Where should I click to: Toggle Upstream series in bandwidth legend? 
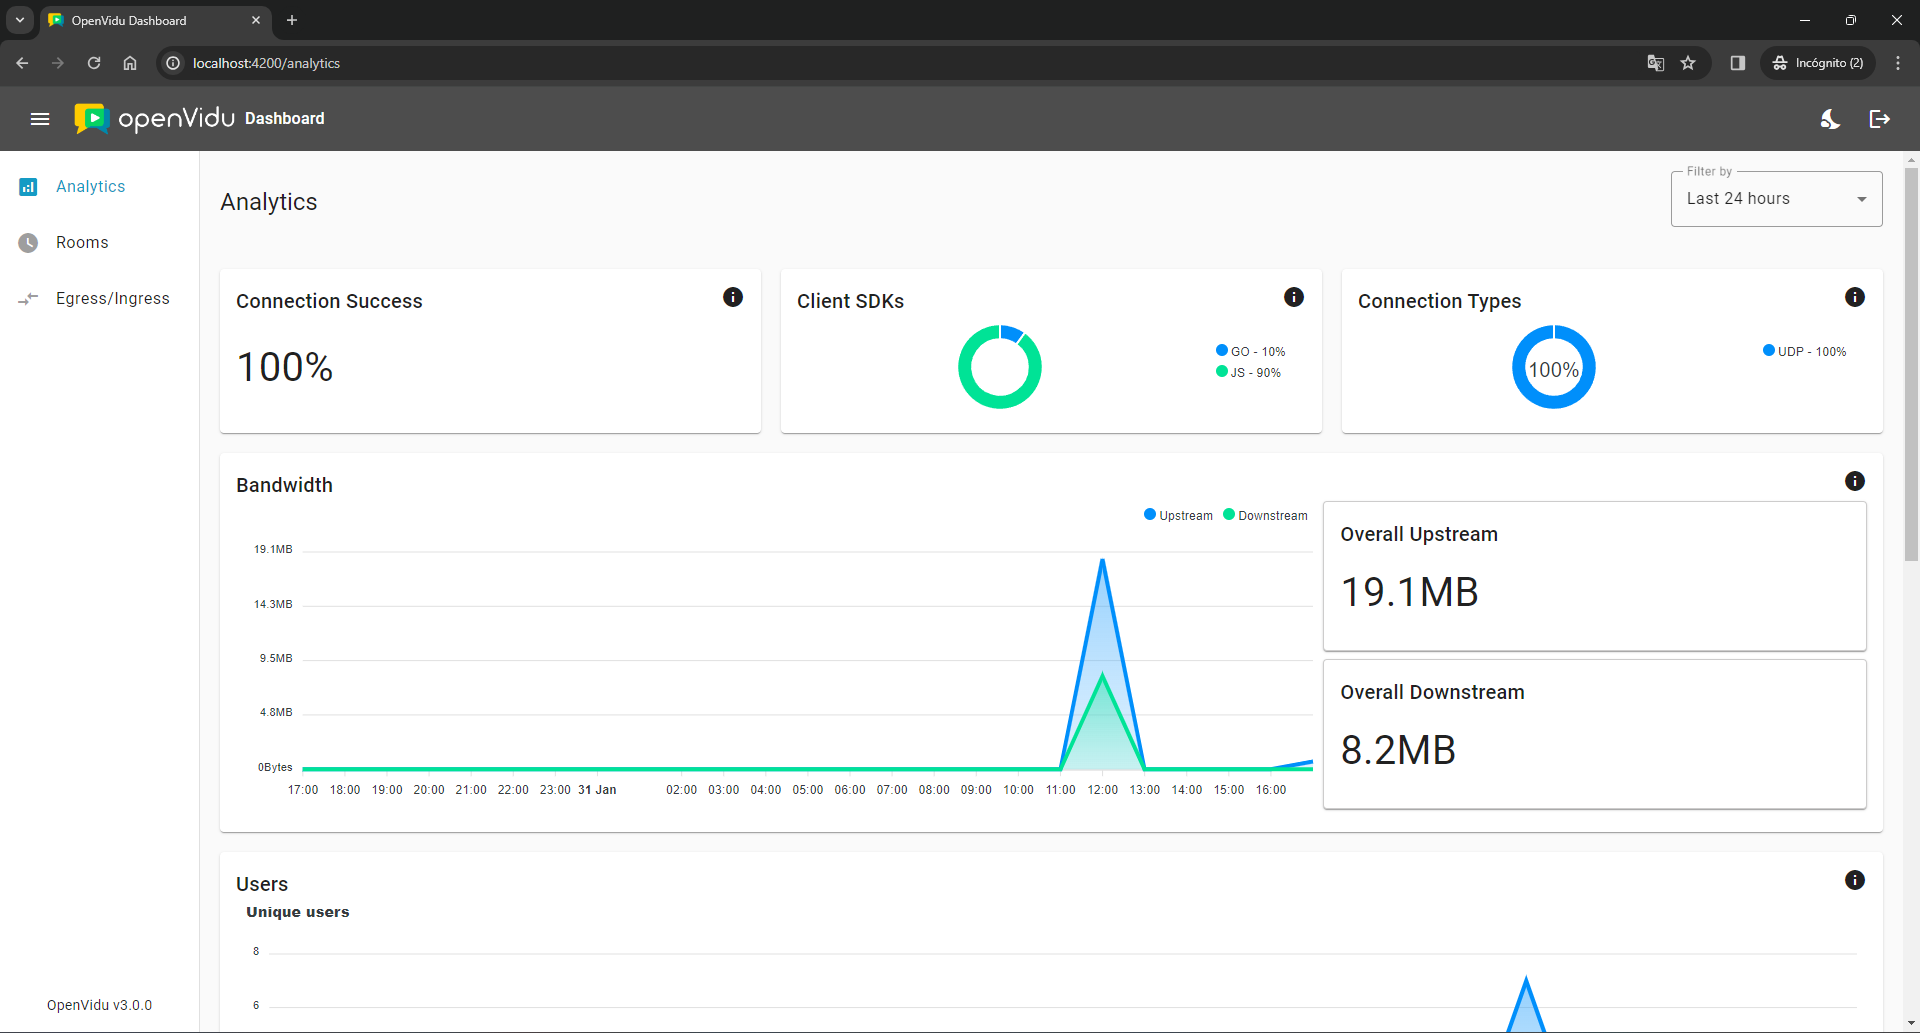(1178, 516)
